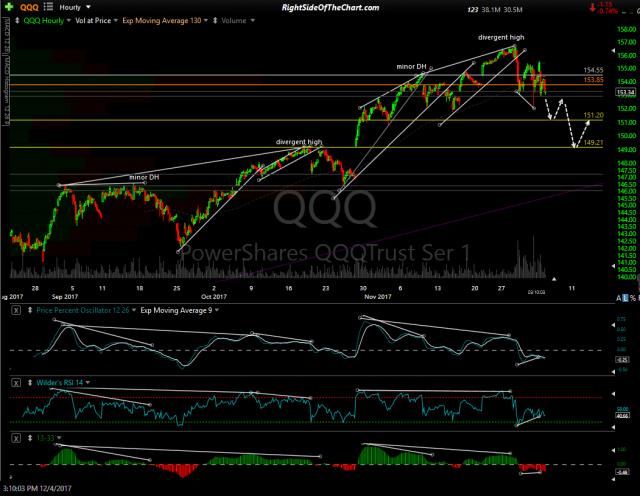Click the Sep 2017 label on the time axis
The height and width of the screenshot is (496, 640).
tap(65, 297)
